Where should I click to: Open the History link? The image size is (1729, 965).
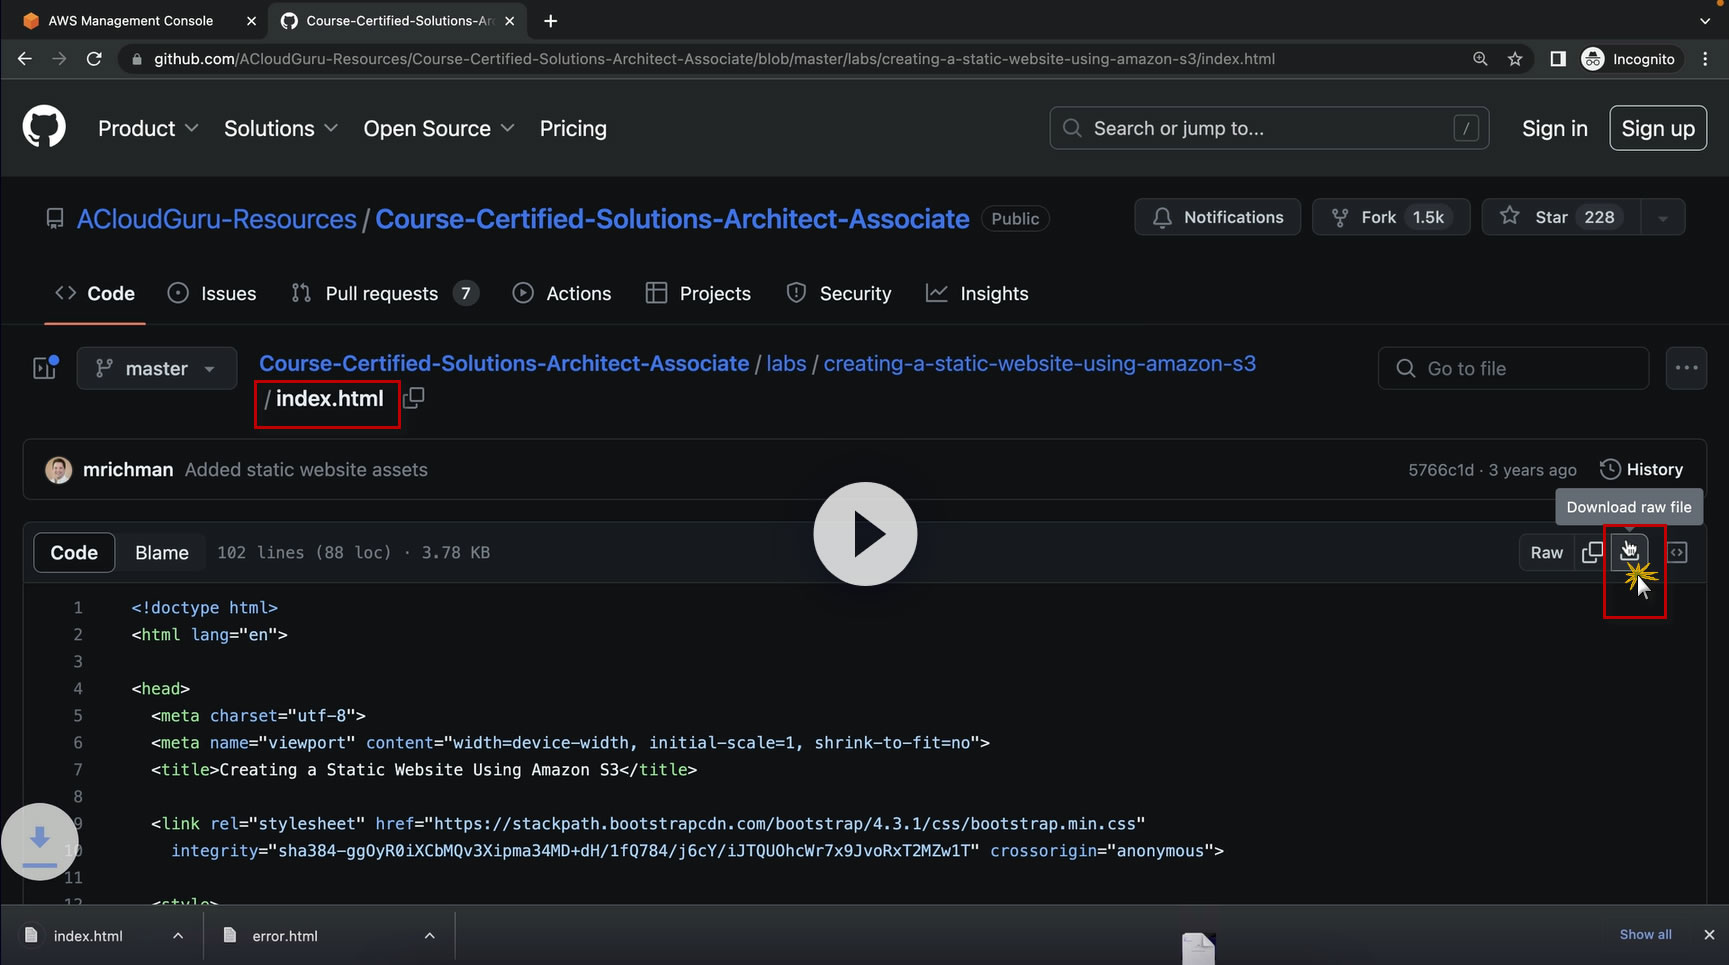tap(1642, 469)
